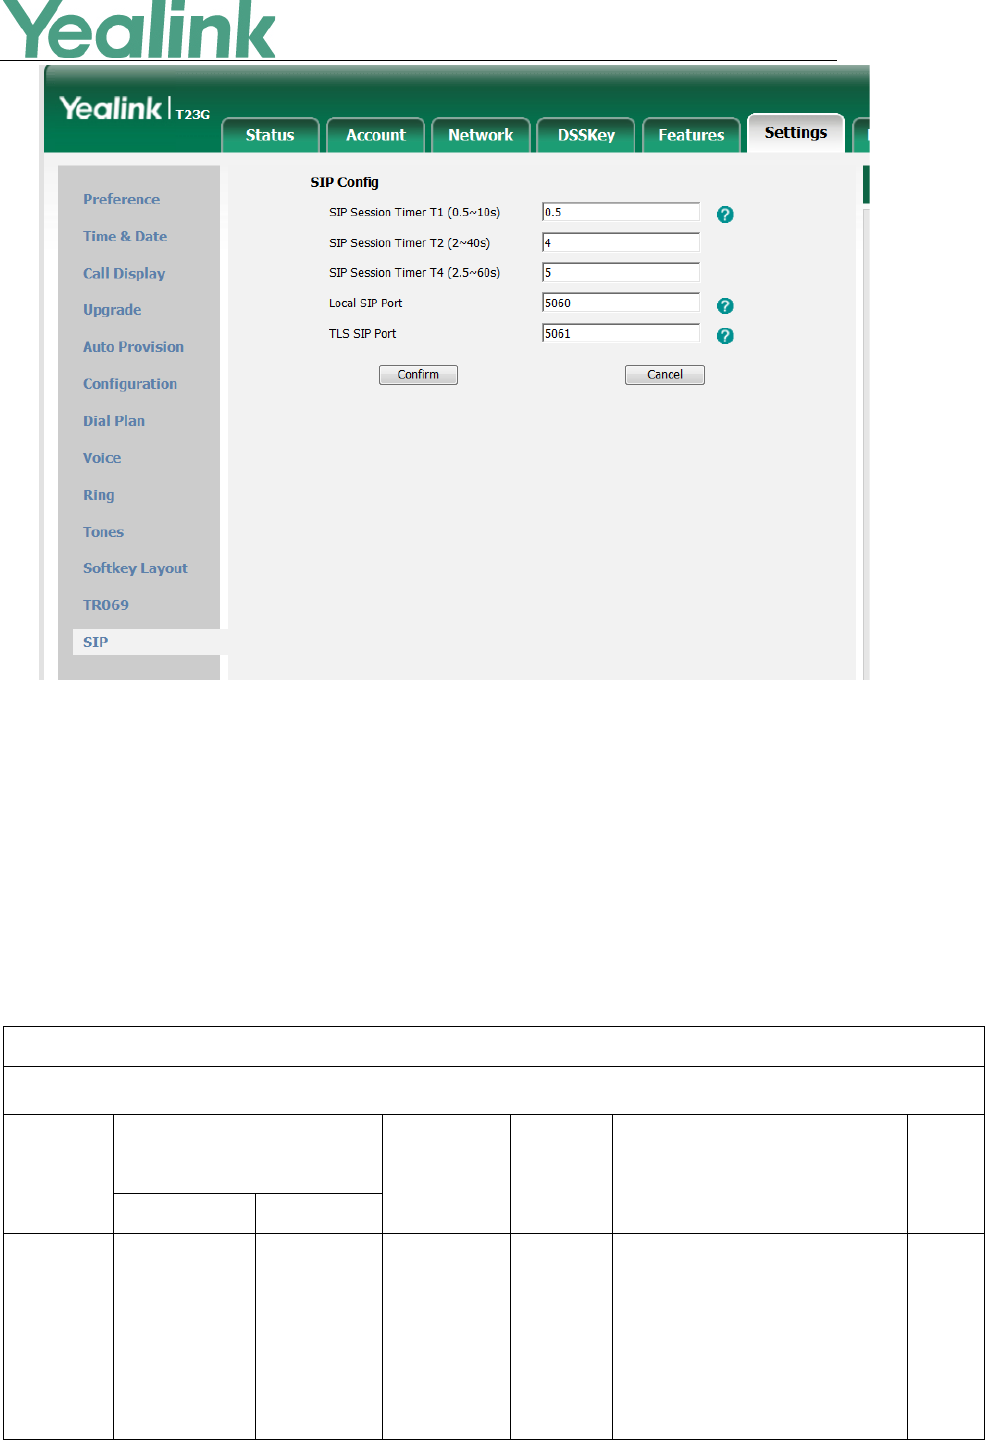Open Time & Date settings
This screenshot has height=1440, width=985.
tap(125, 236)
